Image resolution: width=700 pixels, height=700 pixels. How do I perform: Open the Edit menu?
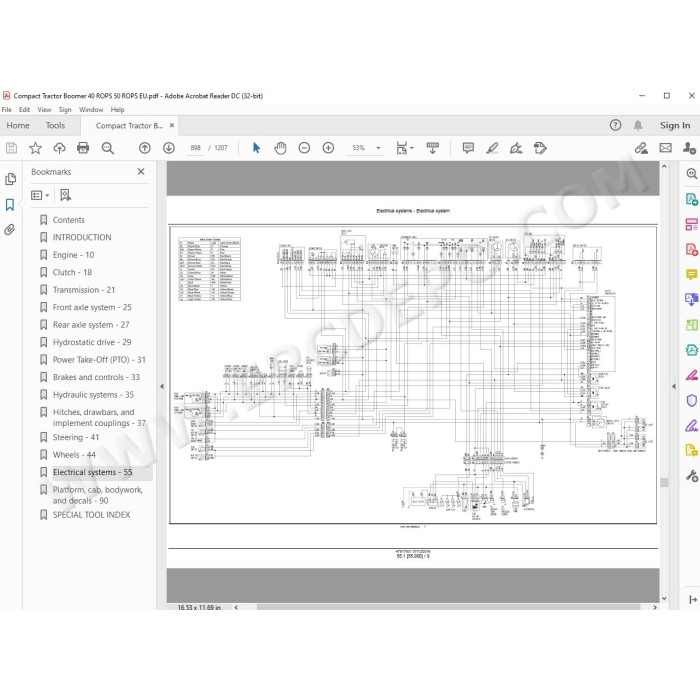(x=24, y=110)
